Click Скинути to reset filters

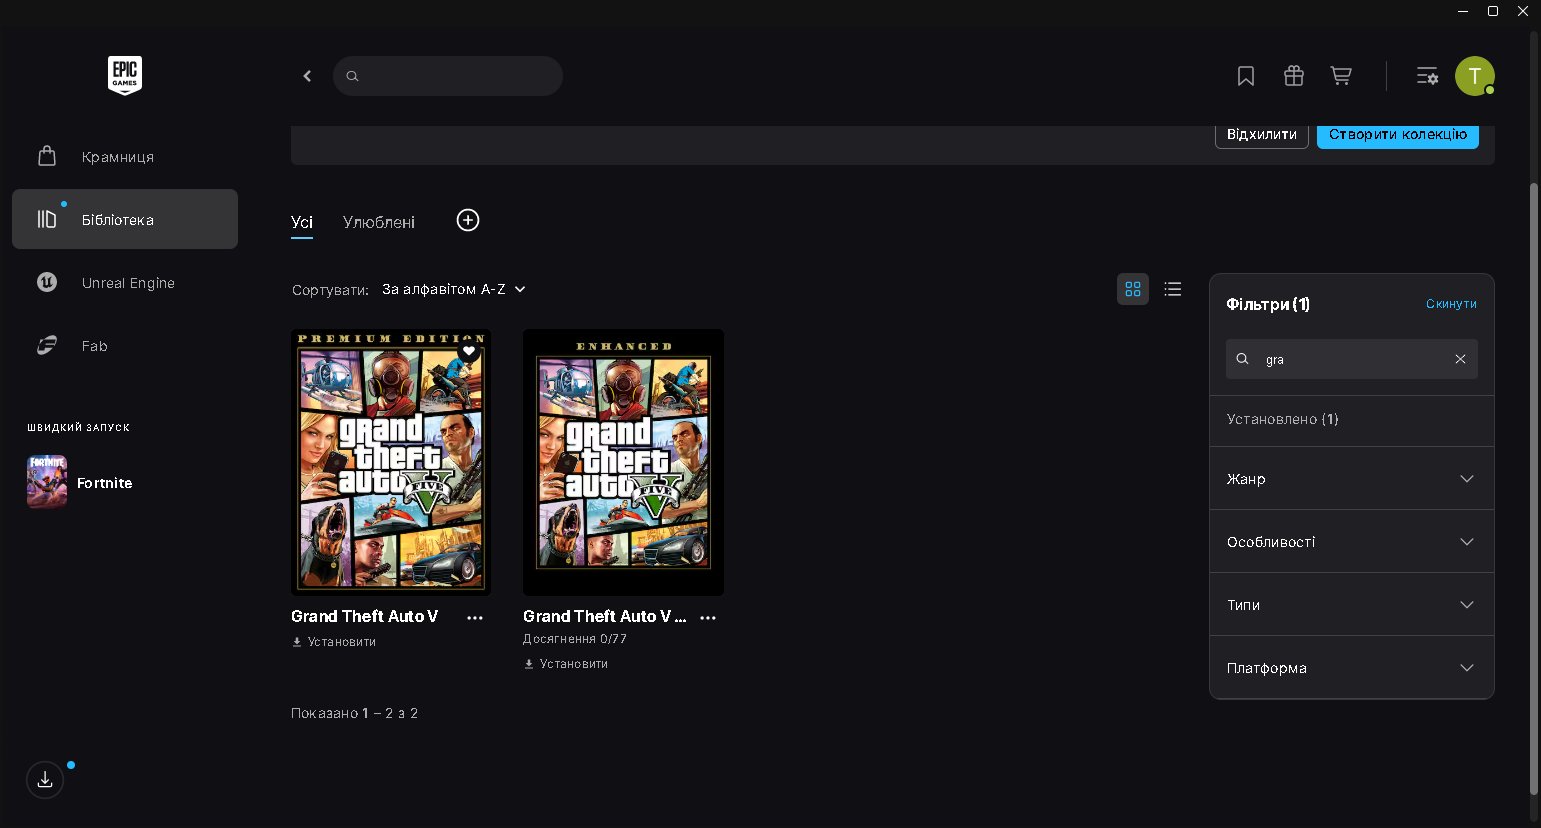click(x=1451, y=304)
